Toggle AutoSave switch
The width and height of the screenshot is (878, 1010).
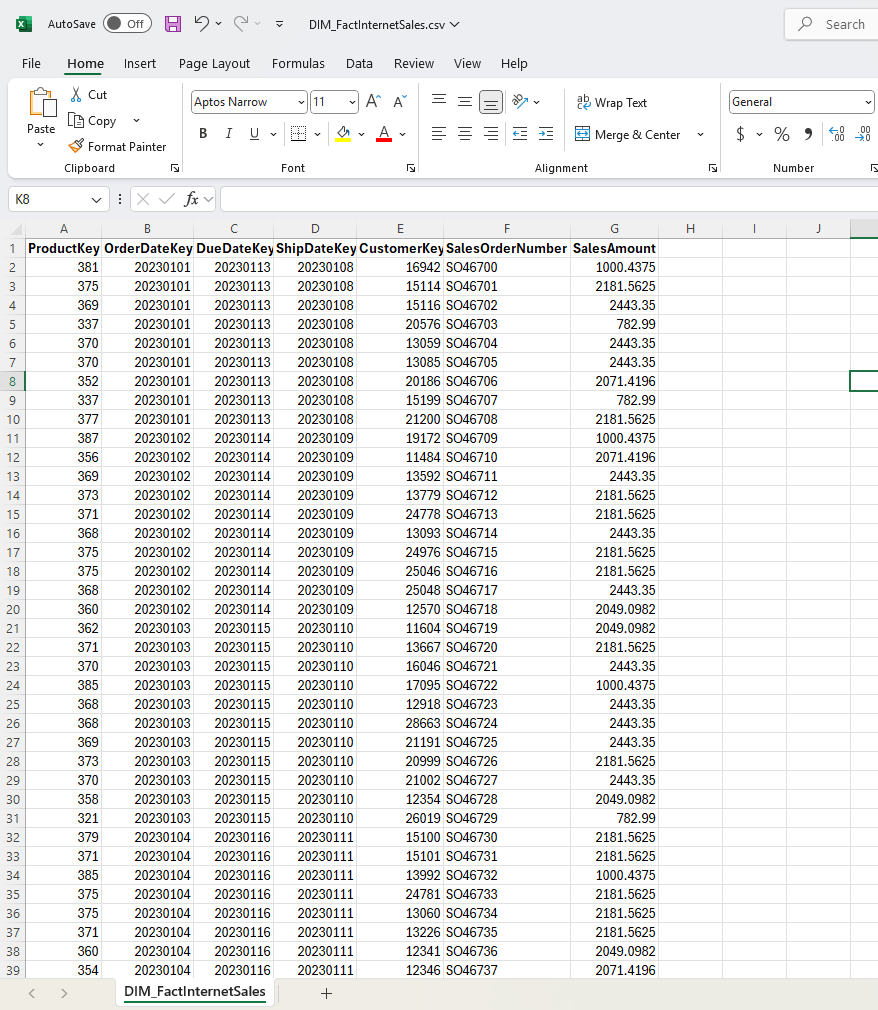(x=127, y=24)
